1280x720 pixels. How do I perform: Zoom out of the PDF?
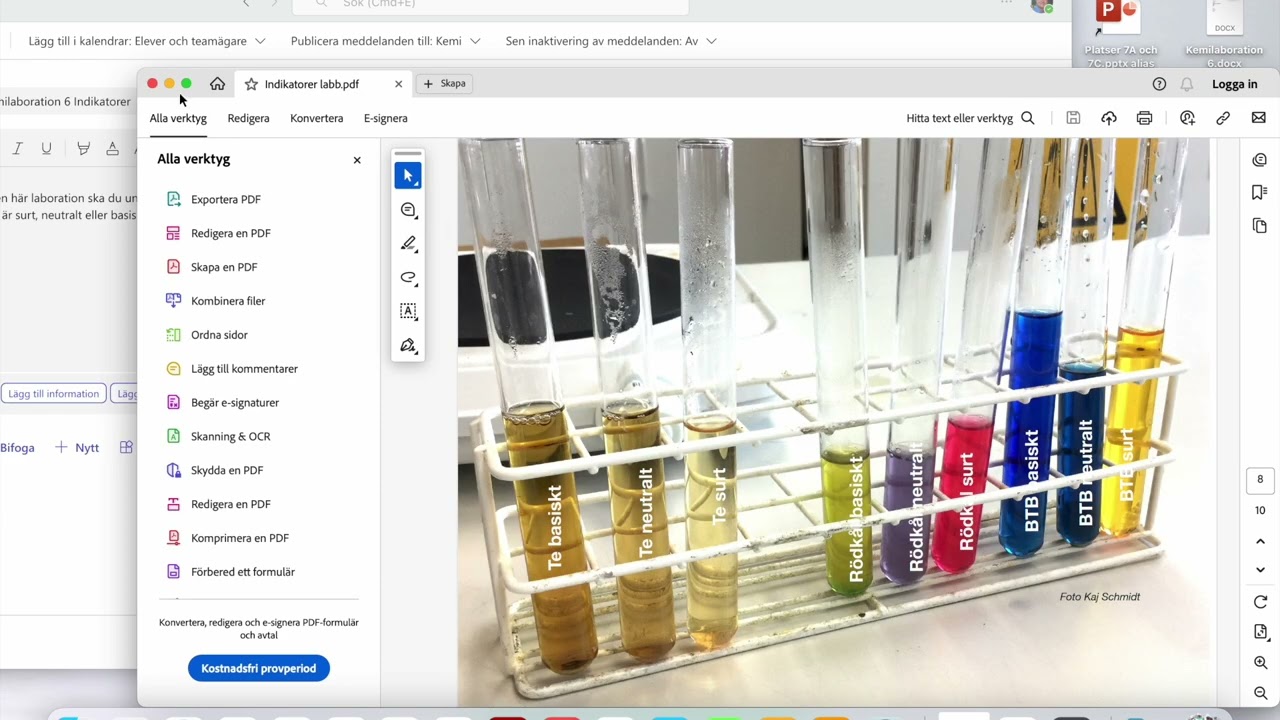tap(1260, 693)
